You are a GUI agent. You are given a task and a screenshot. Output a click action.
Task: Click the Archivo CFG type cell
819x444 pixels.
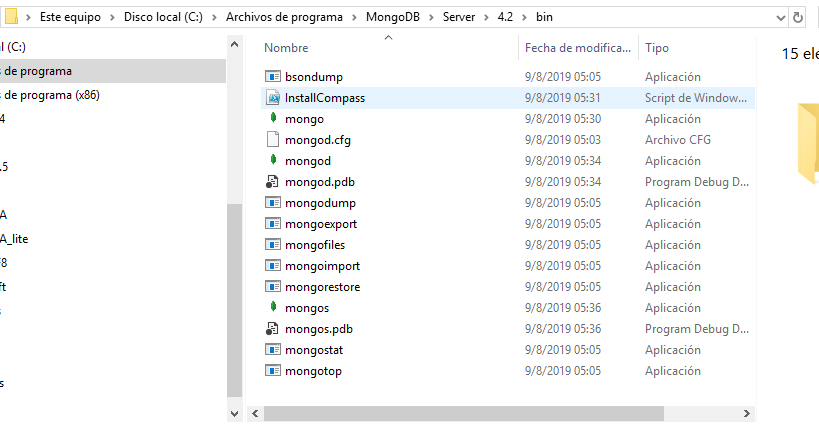point(677,139)
